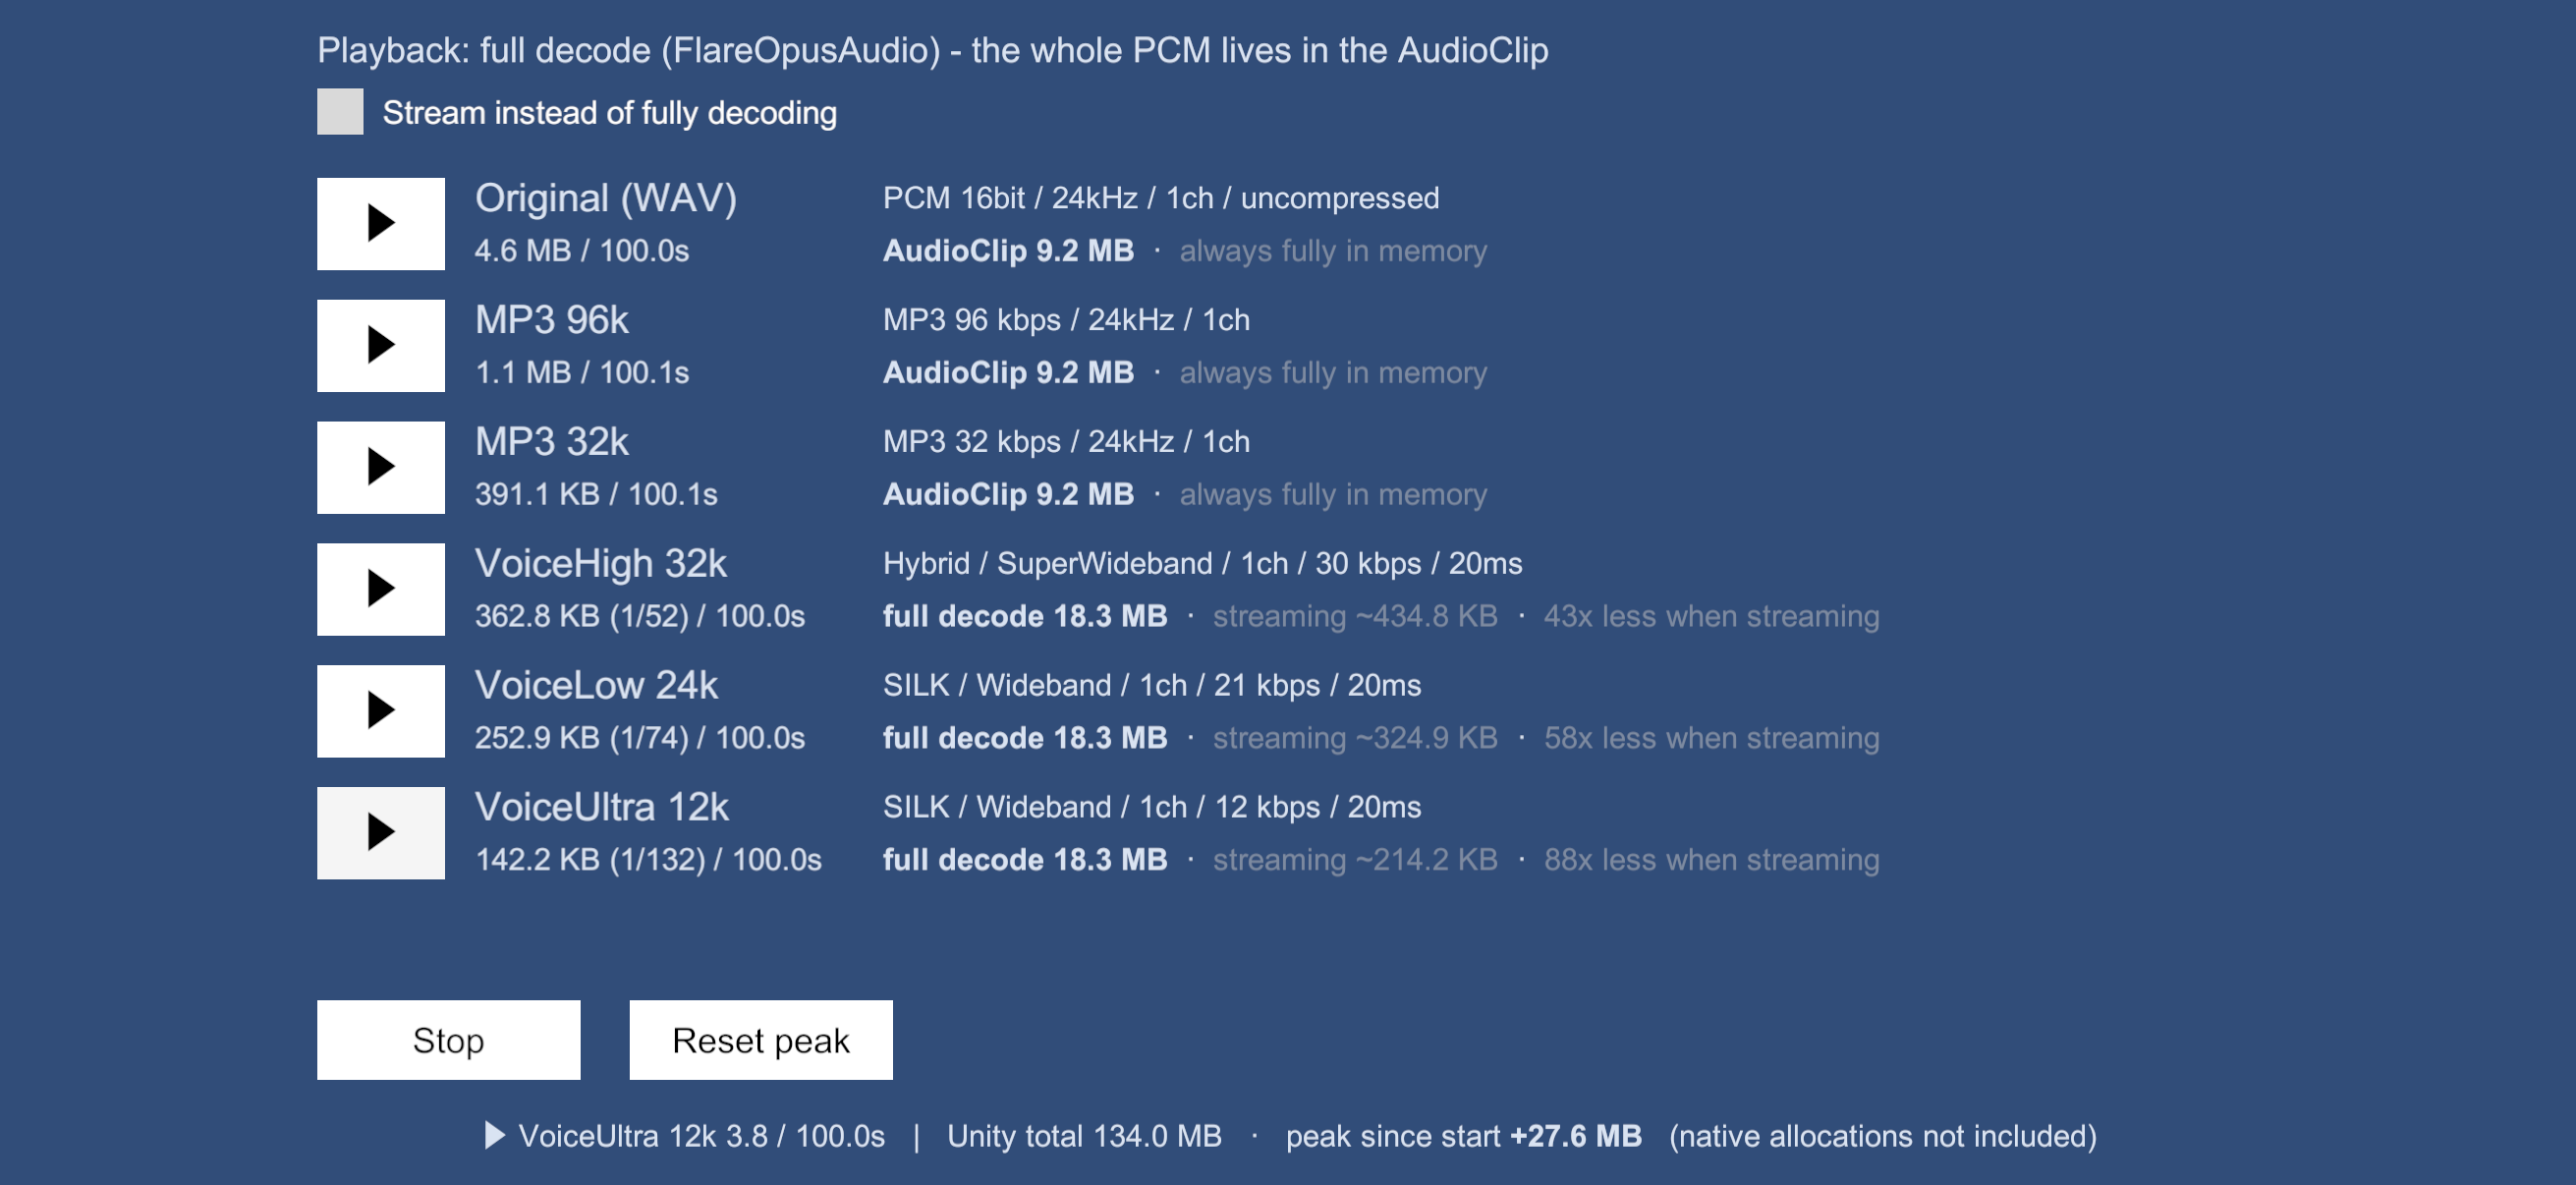Play the Original (WAV) clip
The image size is (2576, 1185).
point(380,223)
